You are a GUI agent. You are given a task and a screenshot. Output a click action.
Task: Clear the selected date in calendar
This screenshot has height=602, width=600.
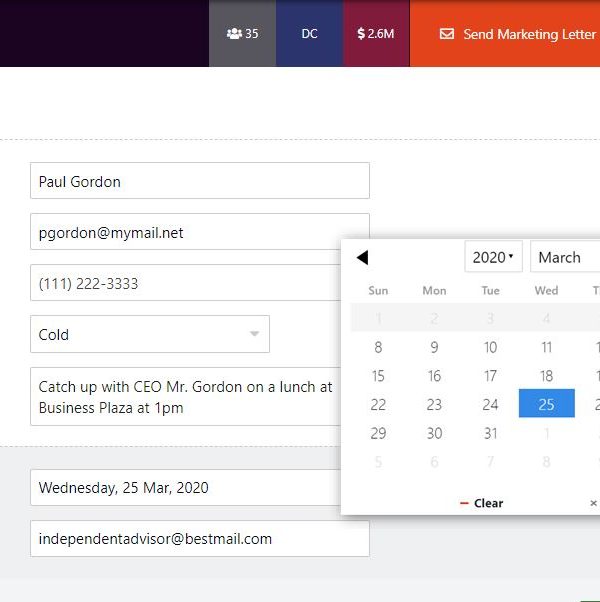481,503
